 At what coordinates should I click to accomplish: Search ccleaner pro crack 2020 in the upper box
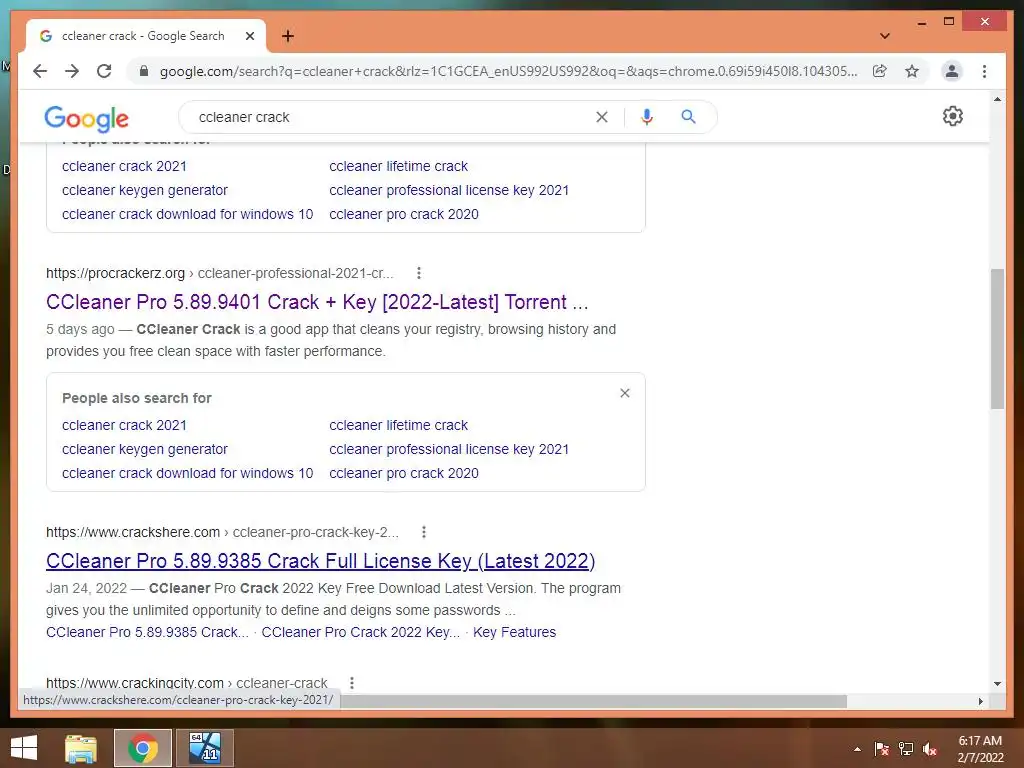(x=404, y=214)
